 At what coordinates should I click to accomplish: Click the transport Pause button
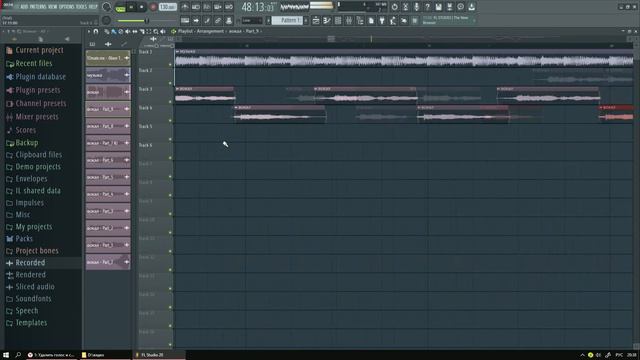pyautogui.click(x=131, y=7)
